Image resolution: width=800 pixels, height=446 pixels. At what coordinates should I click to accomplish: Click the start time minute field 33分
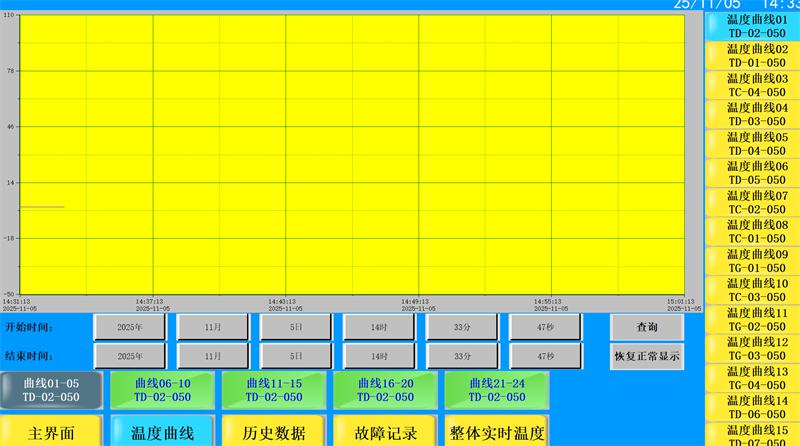point(462,327)
